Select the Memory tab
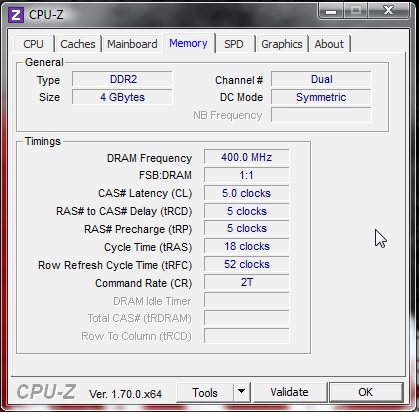 pos(188,43)
